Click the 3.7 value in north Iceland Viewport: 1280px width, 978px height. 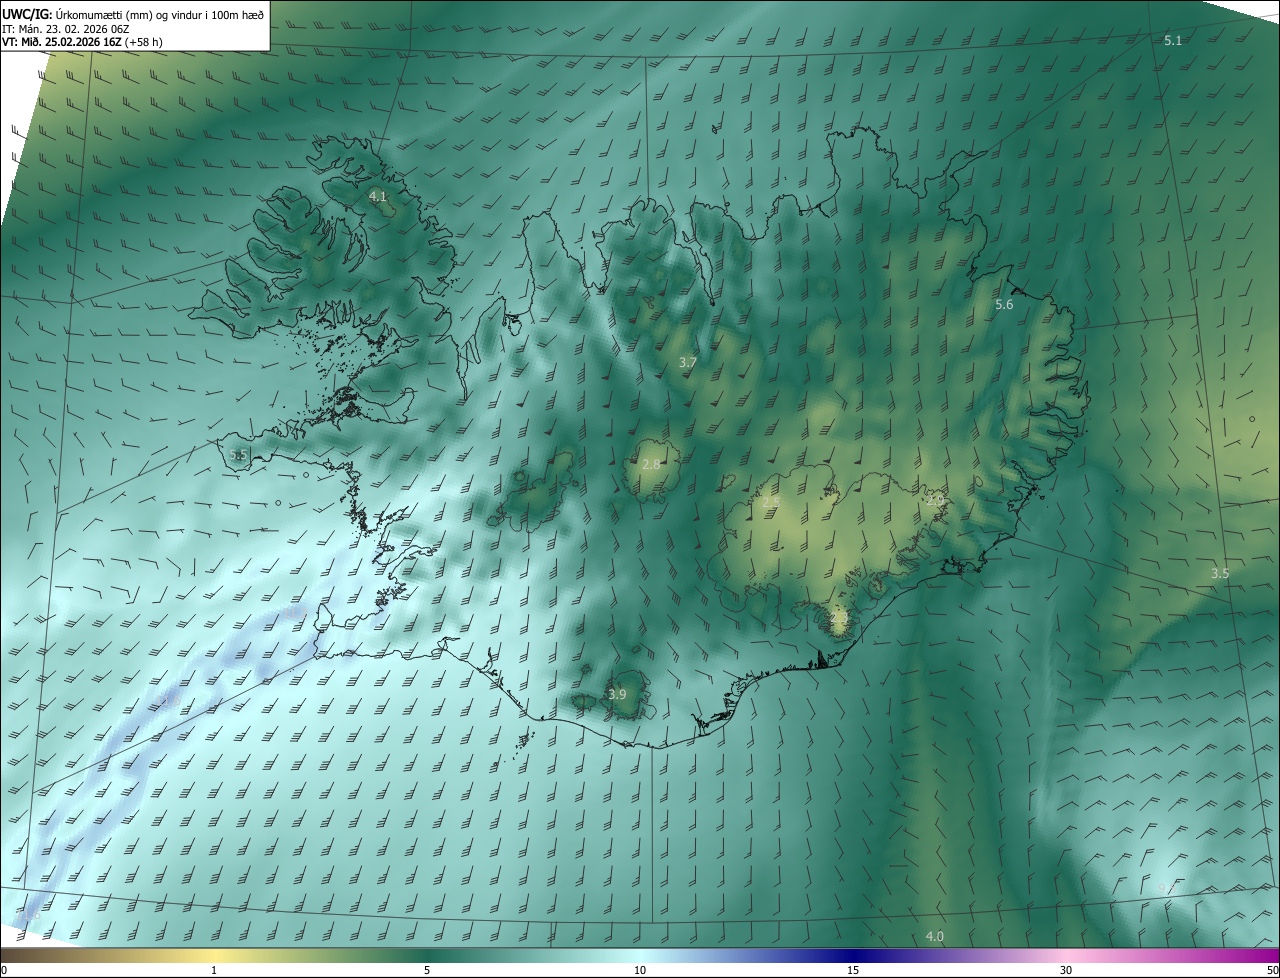coord(687,363)
